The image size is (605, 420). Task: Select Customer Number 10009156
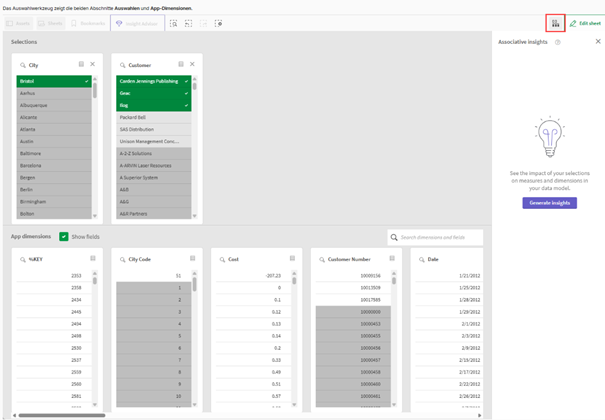353,276
